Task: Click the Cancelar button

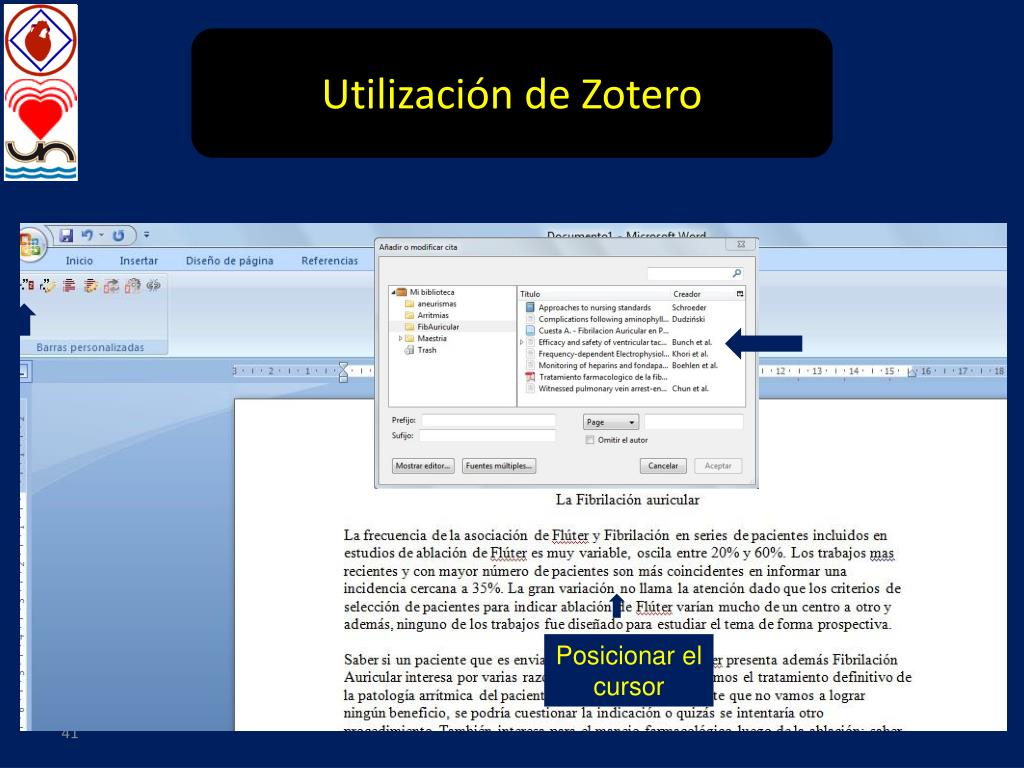Action: (663, 466)
